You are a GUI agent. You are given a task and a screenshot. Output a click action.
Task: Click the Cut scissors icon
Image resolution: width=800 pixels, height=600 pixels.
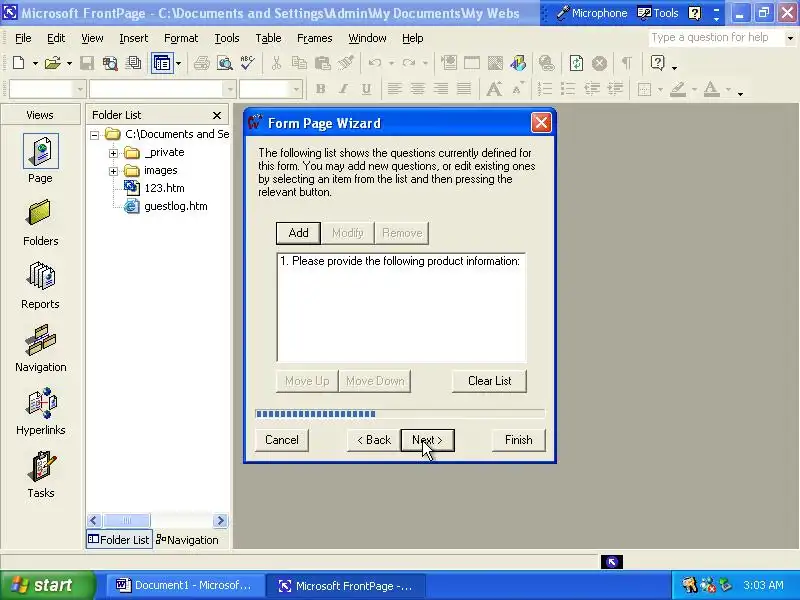click(276, 63)
